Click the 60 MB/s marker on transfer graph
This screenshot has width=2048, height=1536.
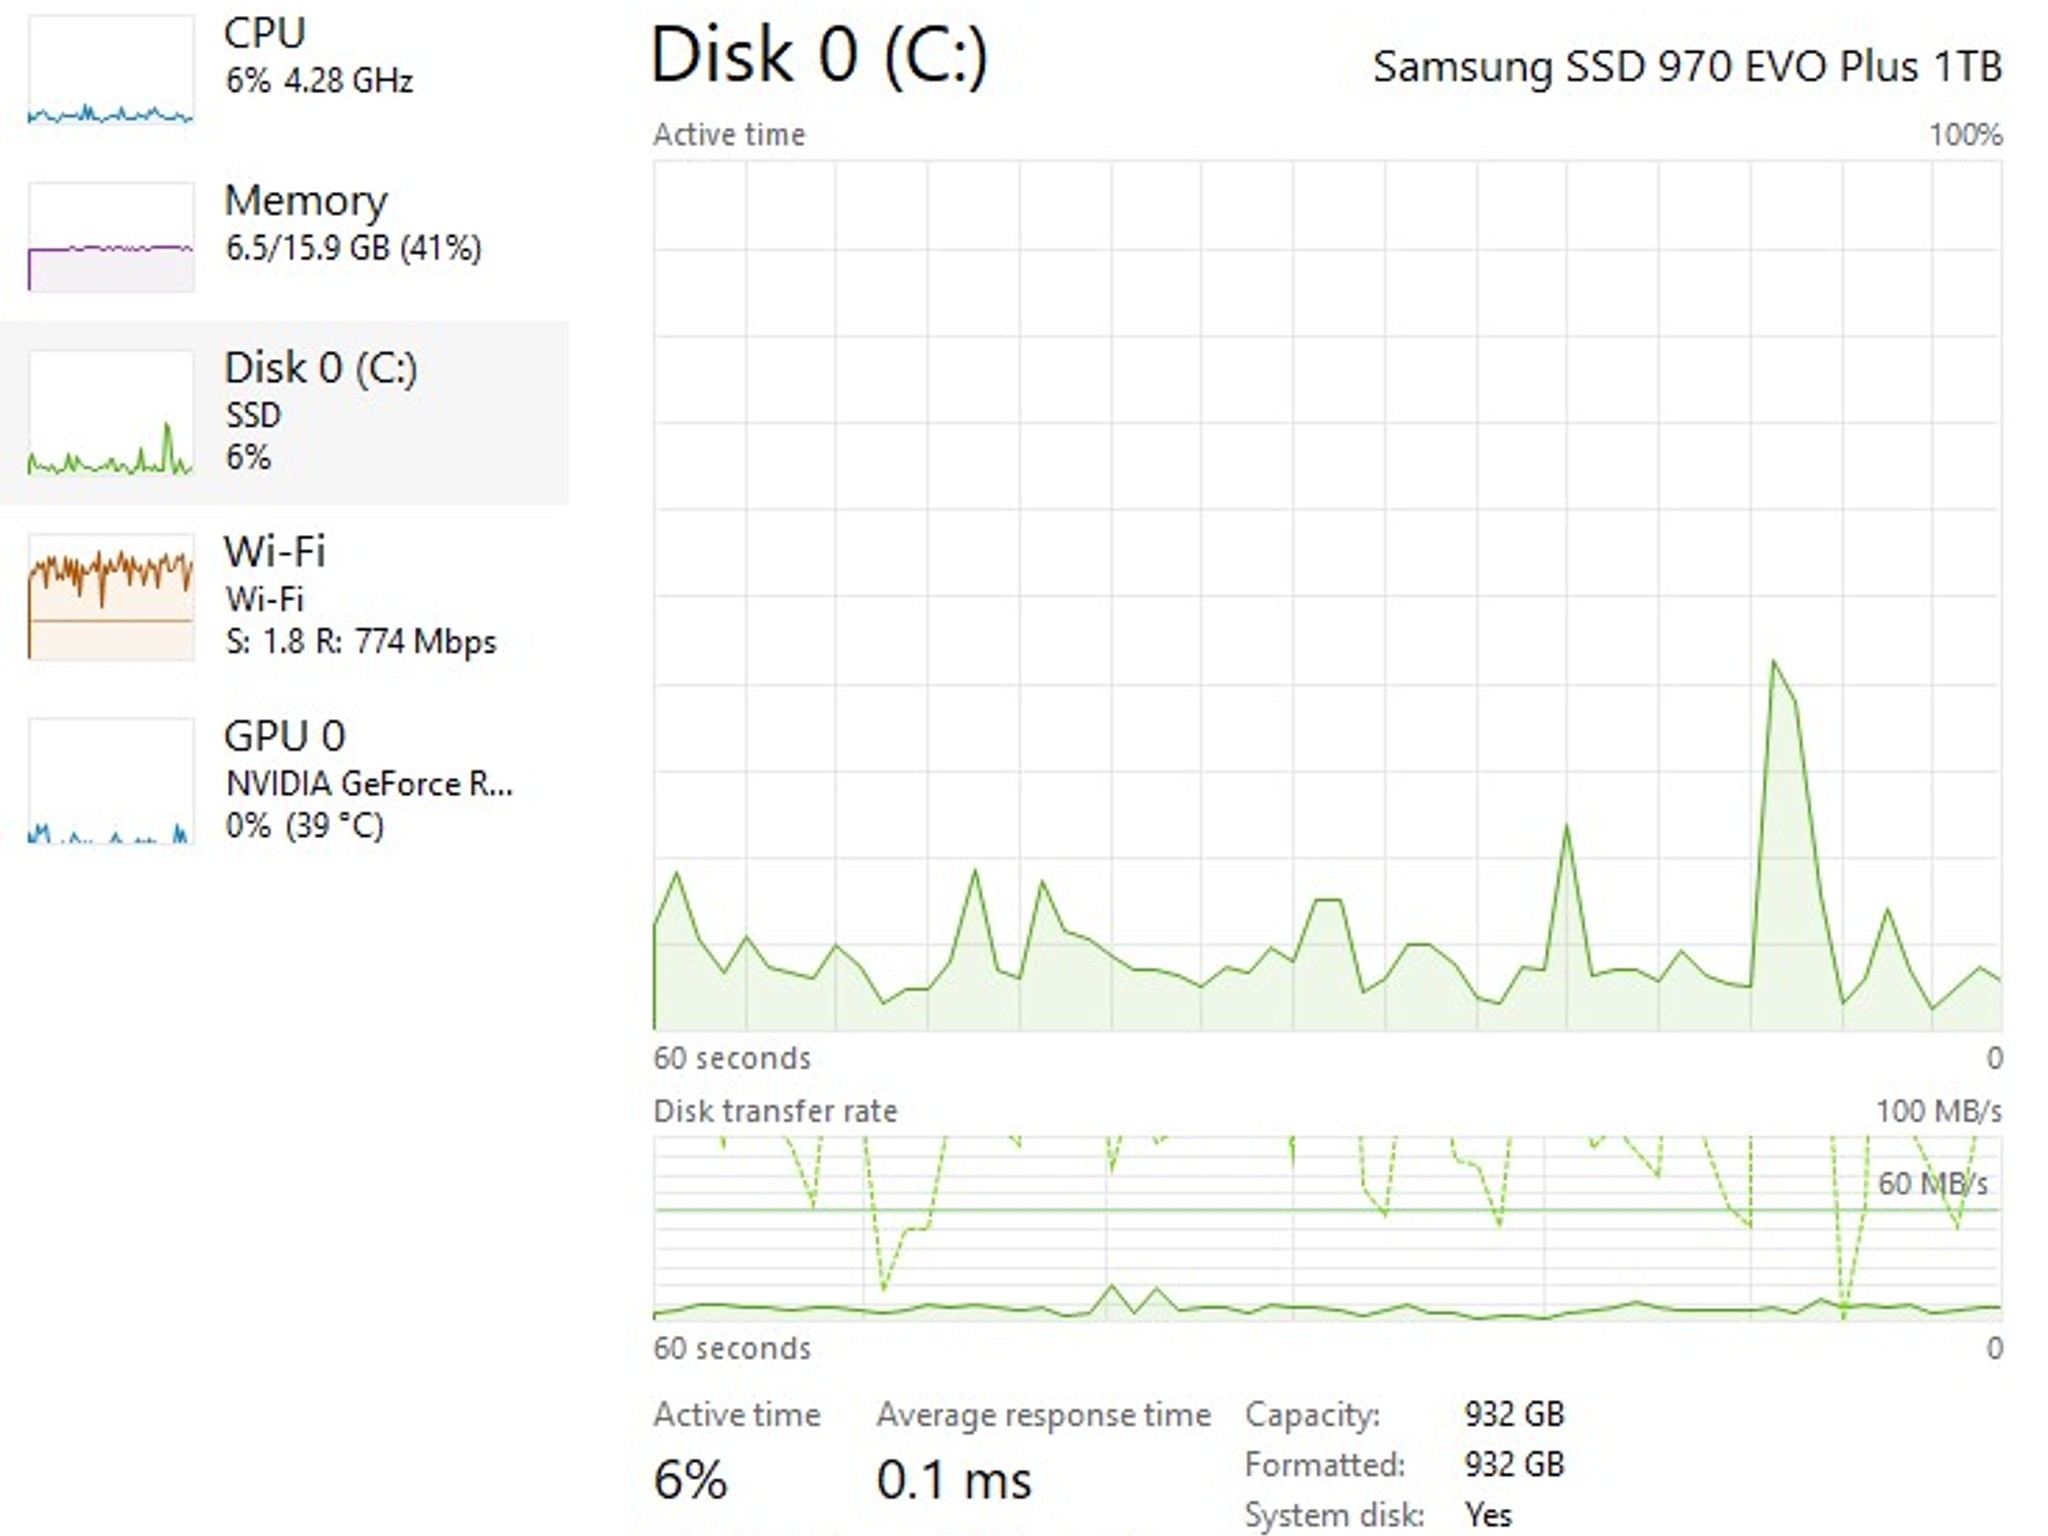pos(1931,1184)
